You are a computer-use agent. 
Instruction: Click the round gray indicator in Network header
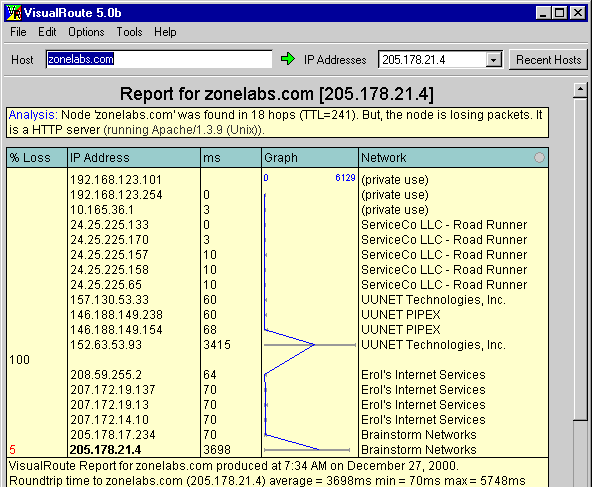[539, 157]
